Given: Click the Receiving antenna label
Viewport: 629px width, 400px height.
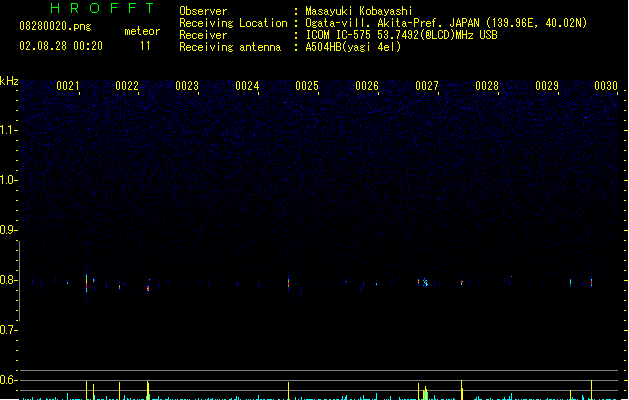Looking at the screenshot, I should 230,47.
